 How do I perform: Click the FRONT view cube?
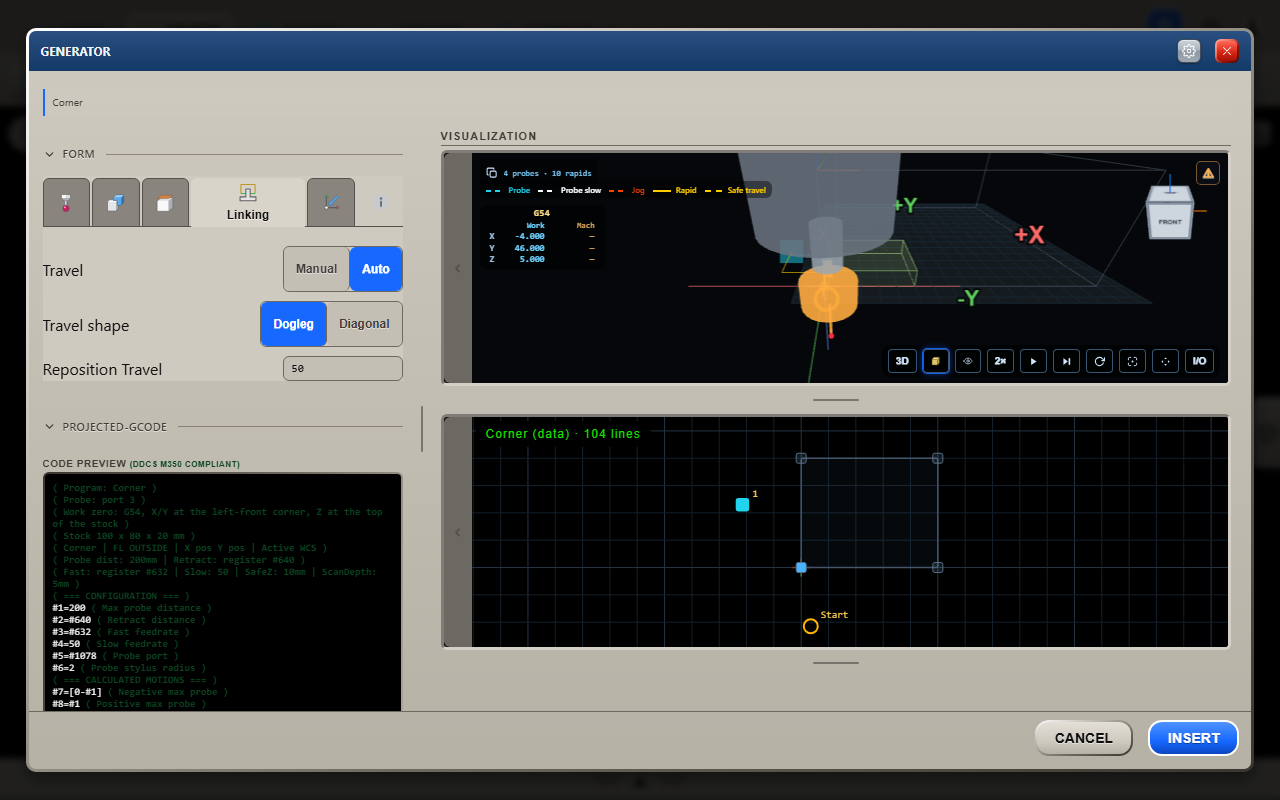click(x=1169, y=221)
